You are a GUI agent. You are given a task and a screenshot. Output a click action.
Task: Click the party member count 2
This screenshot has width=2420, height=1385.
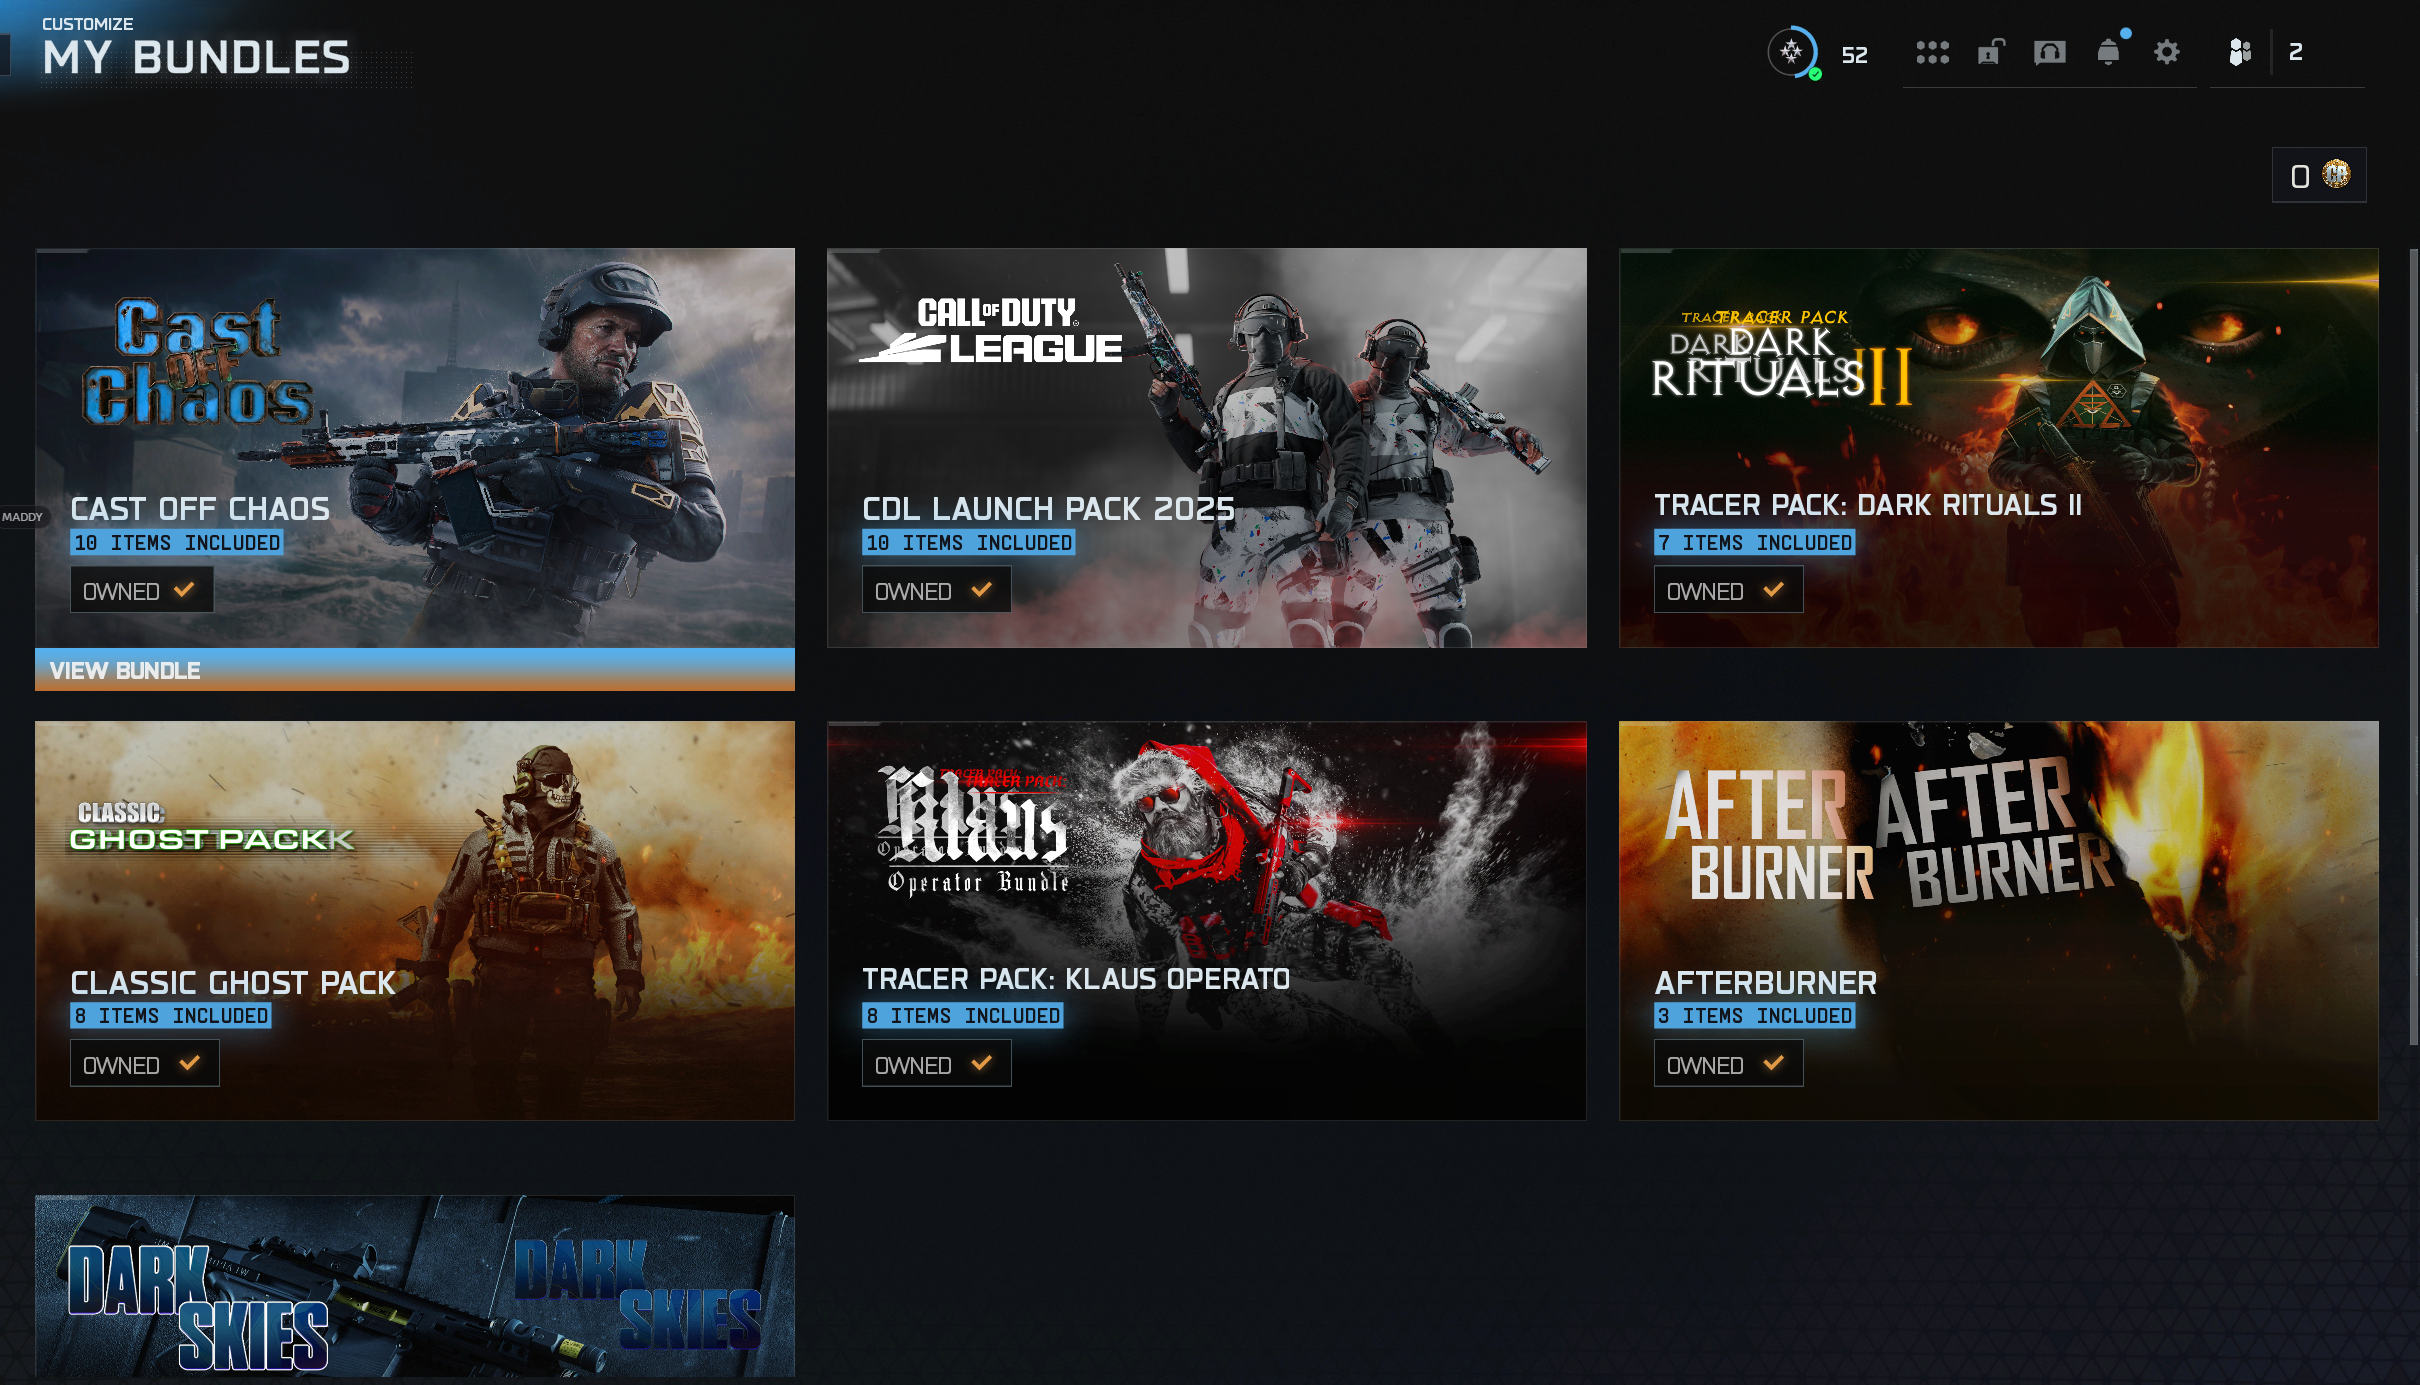(x=2296, y=52)
